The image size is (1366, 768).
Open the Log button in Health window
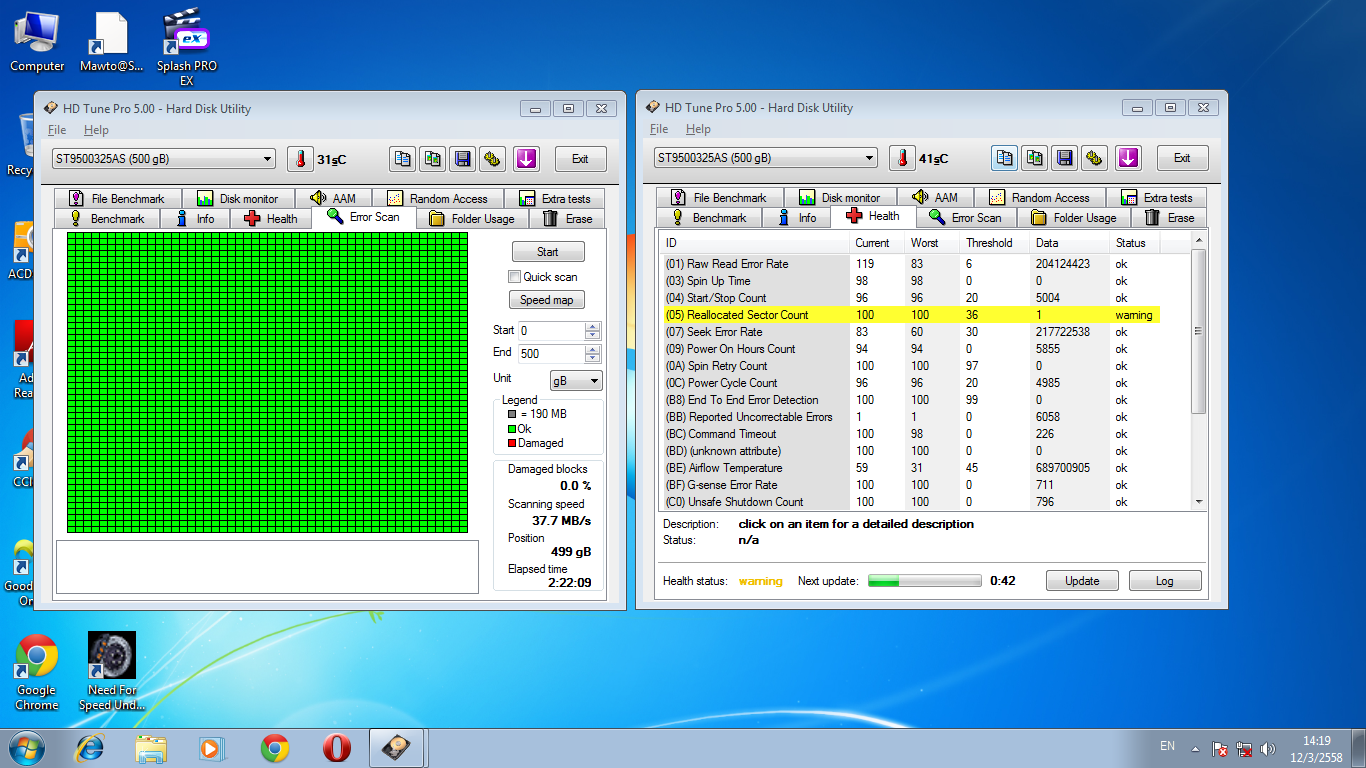(x=1165, y=581)
